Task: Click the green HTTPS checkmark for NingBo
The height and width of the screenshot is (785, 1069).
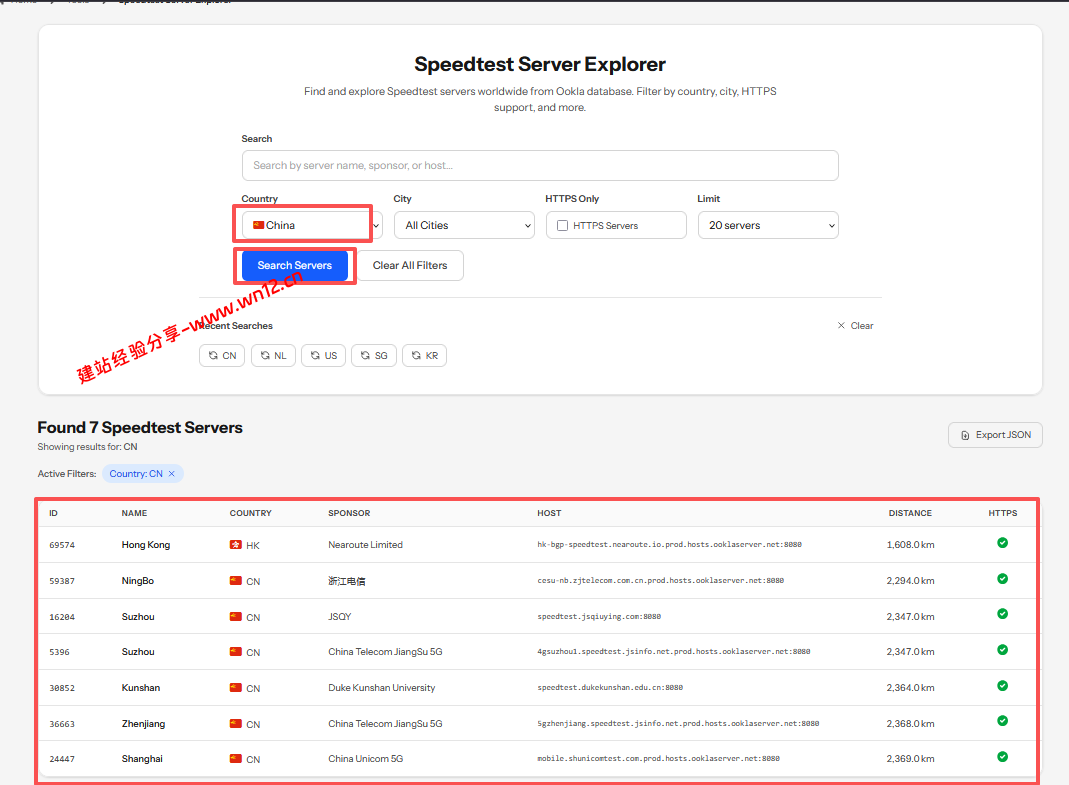Action: click(x=1002, y=579)
